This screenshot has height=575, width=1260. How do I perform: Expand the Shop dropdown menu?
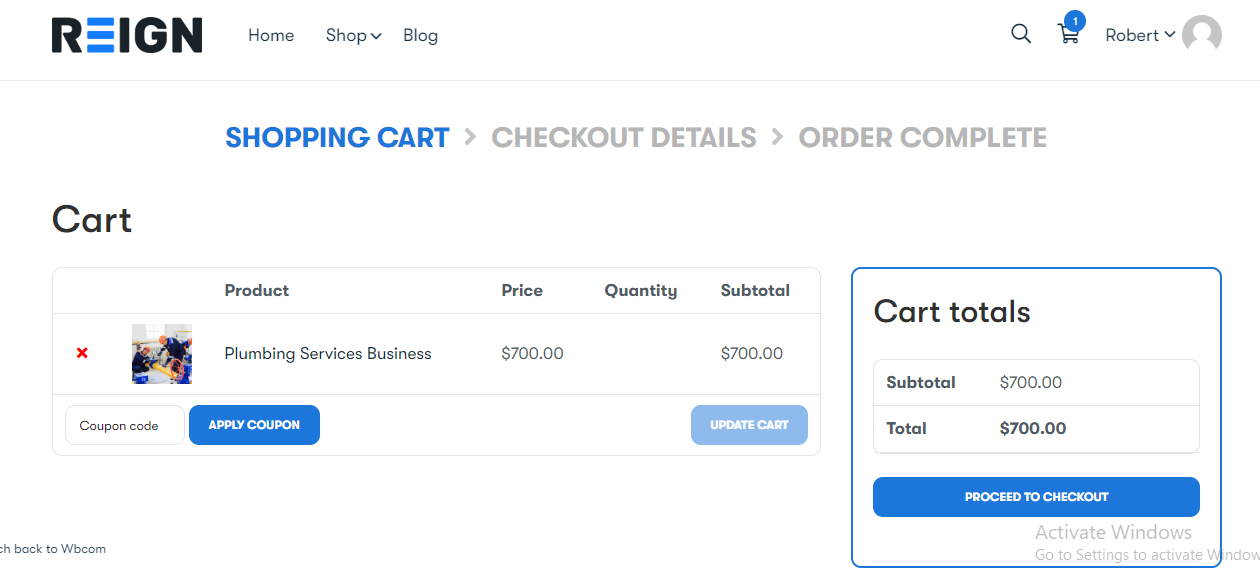tap(353, 35)
